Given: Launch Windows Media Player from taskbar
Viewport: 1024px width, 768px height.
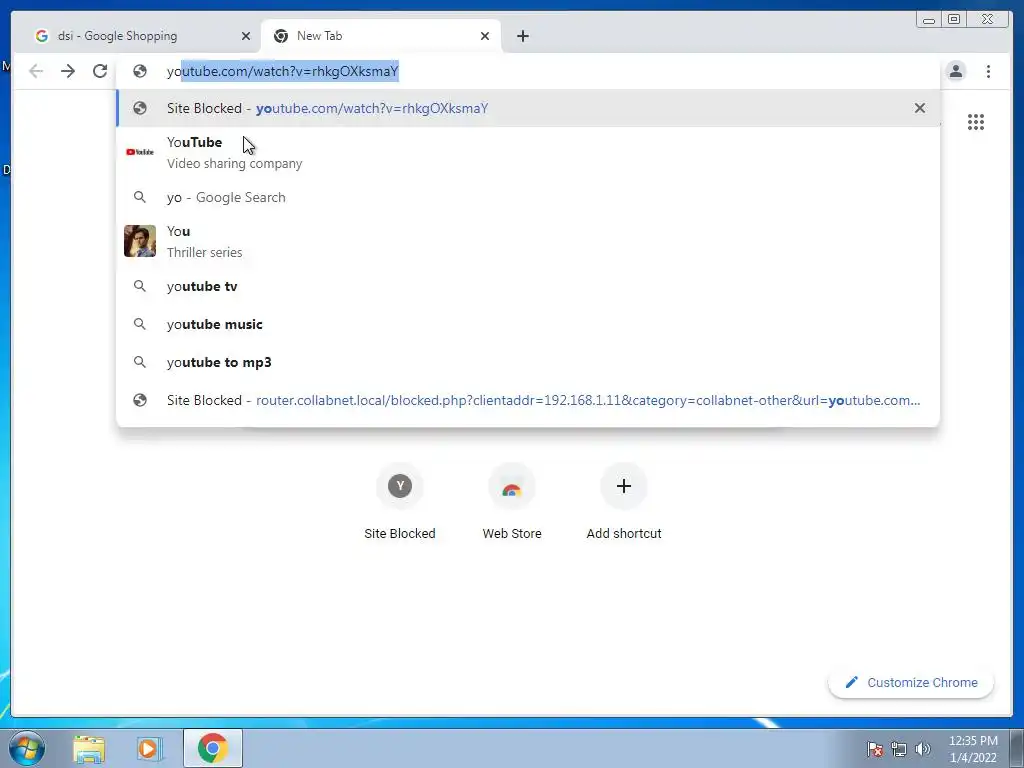Looking at the screenshot, I should 149,749.
